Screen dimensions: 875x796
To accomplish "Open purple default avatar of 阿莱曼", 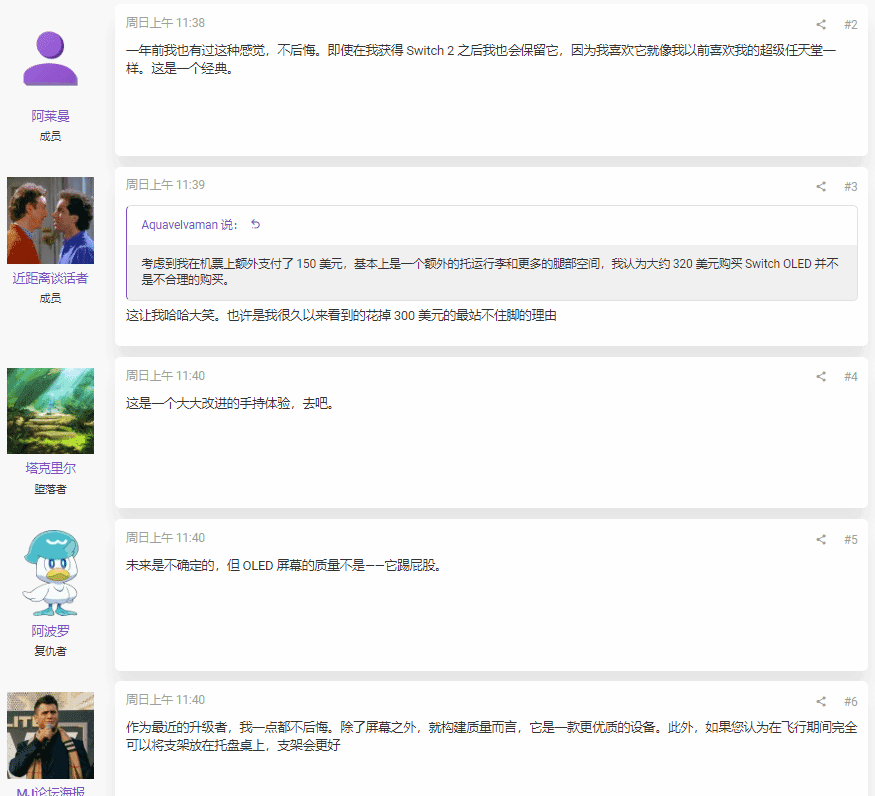I will pos(50,59).
